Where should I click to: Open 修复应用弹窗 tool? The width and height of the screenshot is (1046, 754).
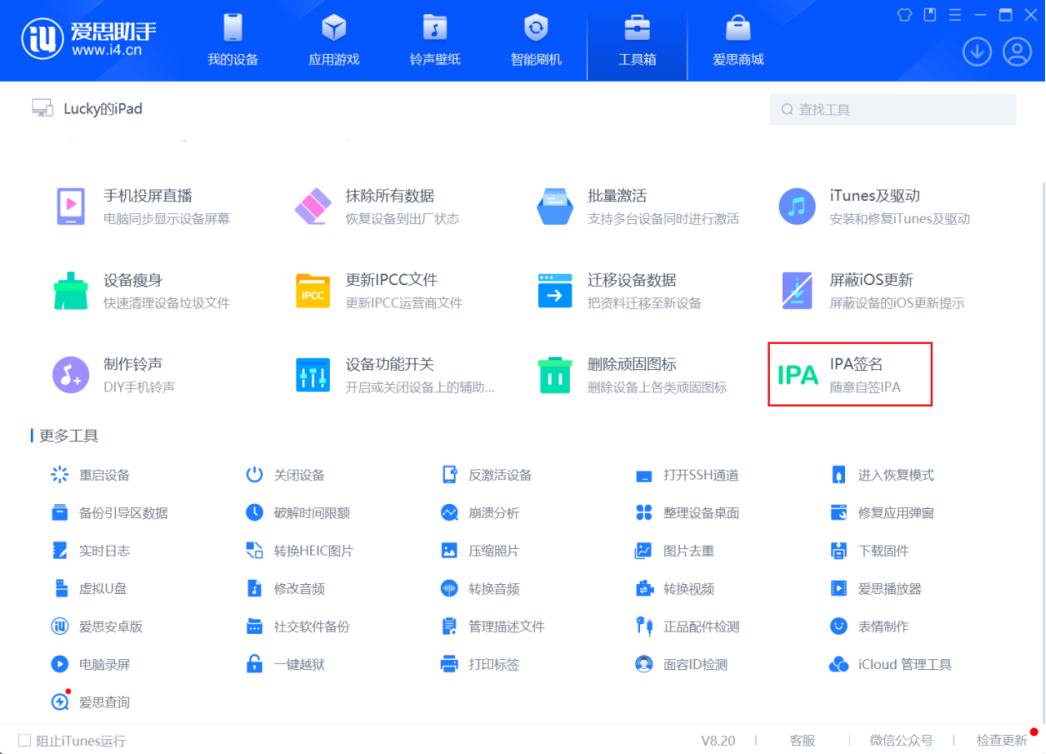pos(882,513)
